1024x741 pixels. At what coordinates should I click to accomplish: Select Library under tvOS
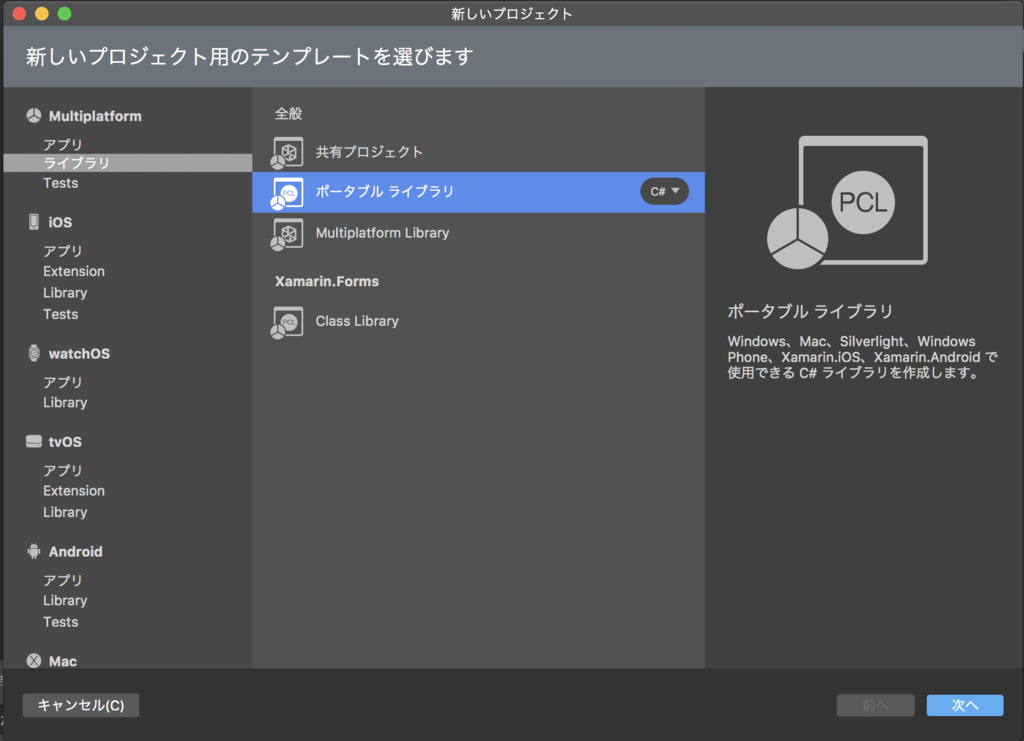click(65, 512)
